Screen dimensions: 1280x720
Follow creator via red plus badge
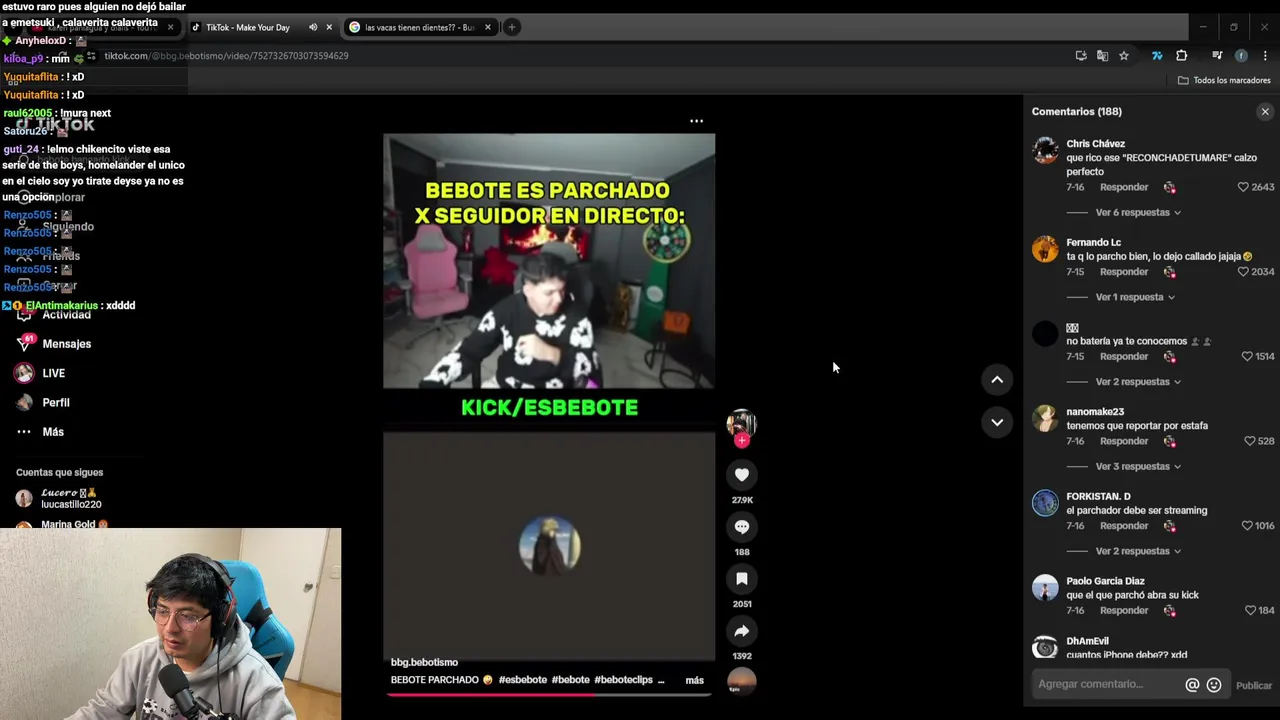741,441
